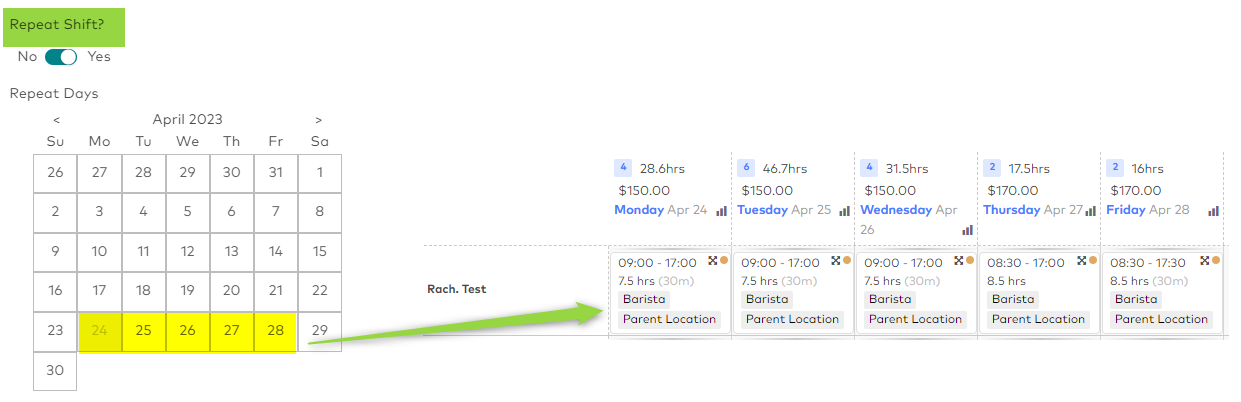Go to the next month in the calendar
This screenshot has height=402, width=1241.
pyautogui.click(x=319, y=120)
